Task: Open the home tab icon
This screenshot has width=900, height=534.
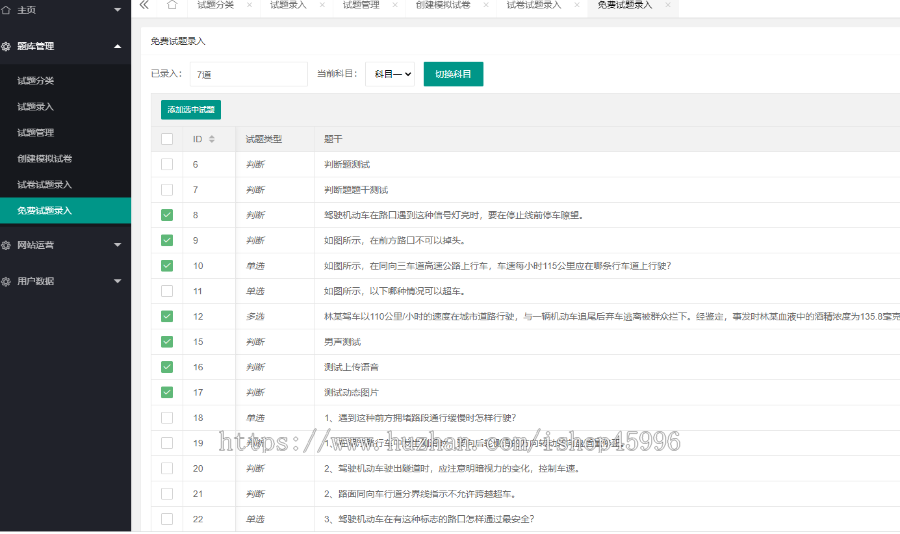Action: (172, 5)
